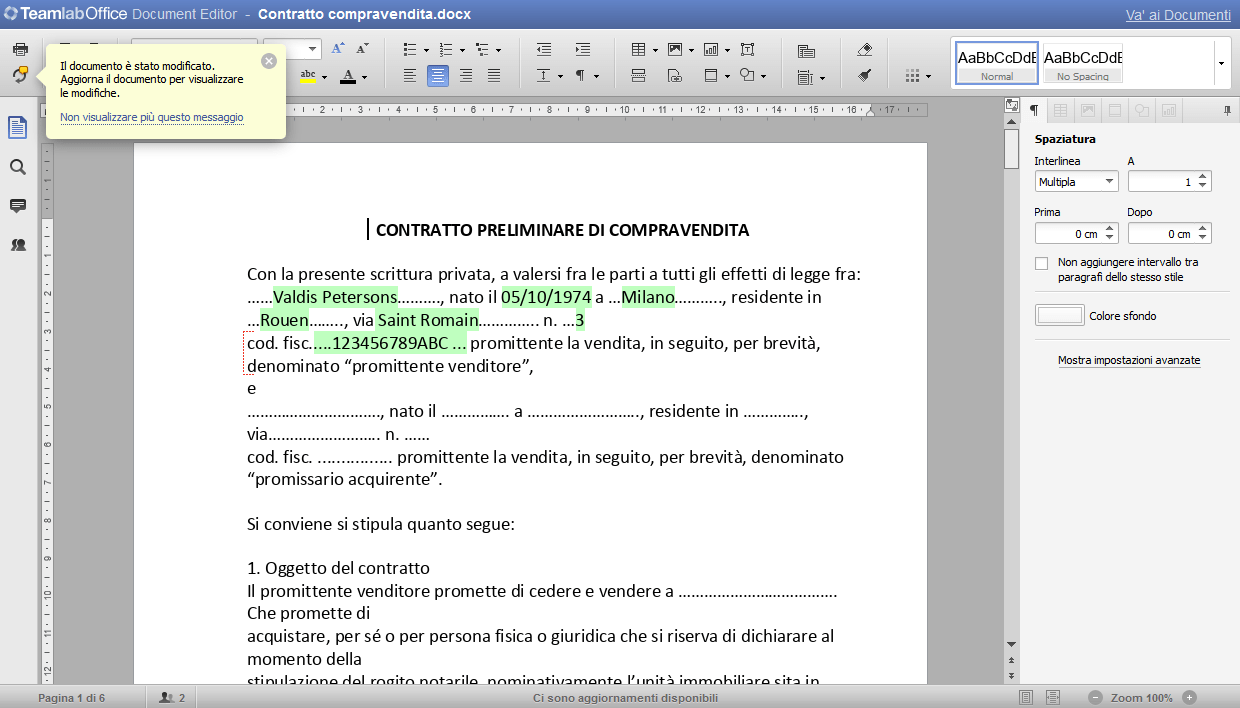Click the Colore sfondo swatch

[x=1059, y=315]
